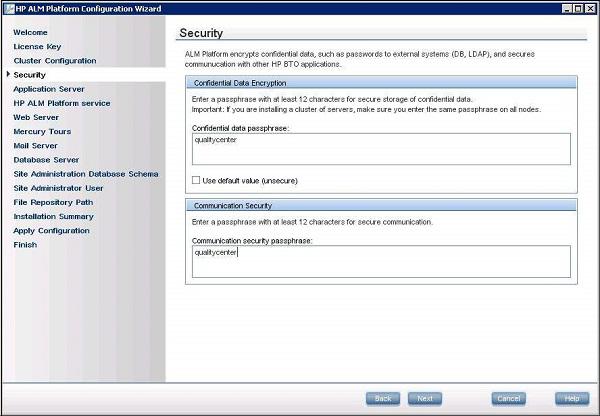Image resolution: width=600 pixels, height=416 pixels.
Task: Select the Welcome step in sidebar
Action: [30, 32]
